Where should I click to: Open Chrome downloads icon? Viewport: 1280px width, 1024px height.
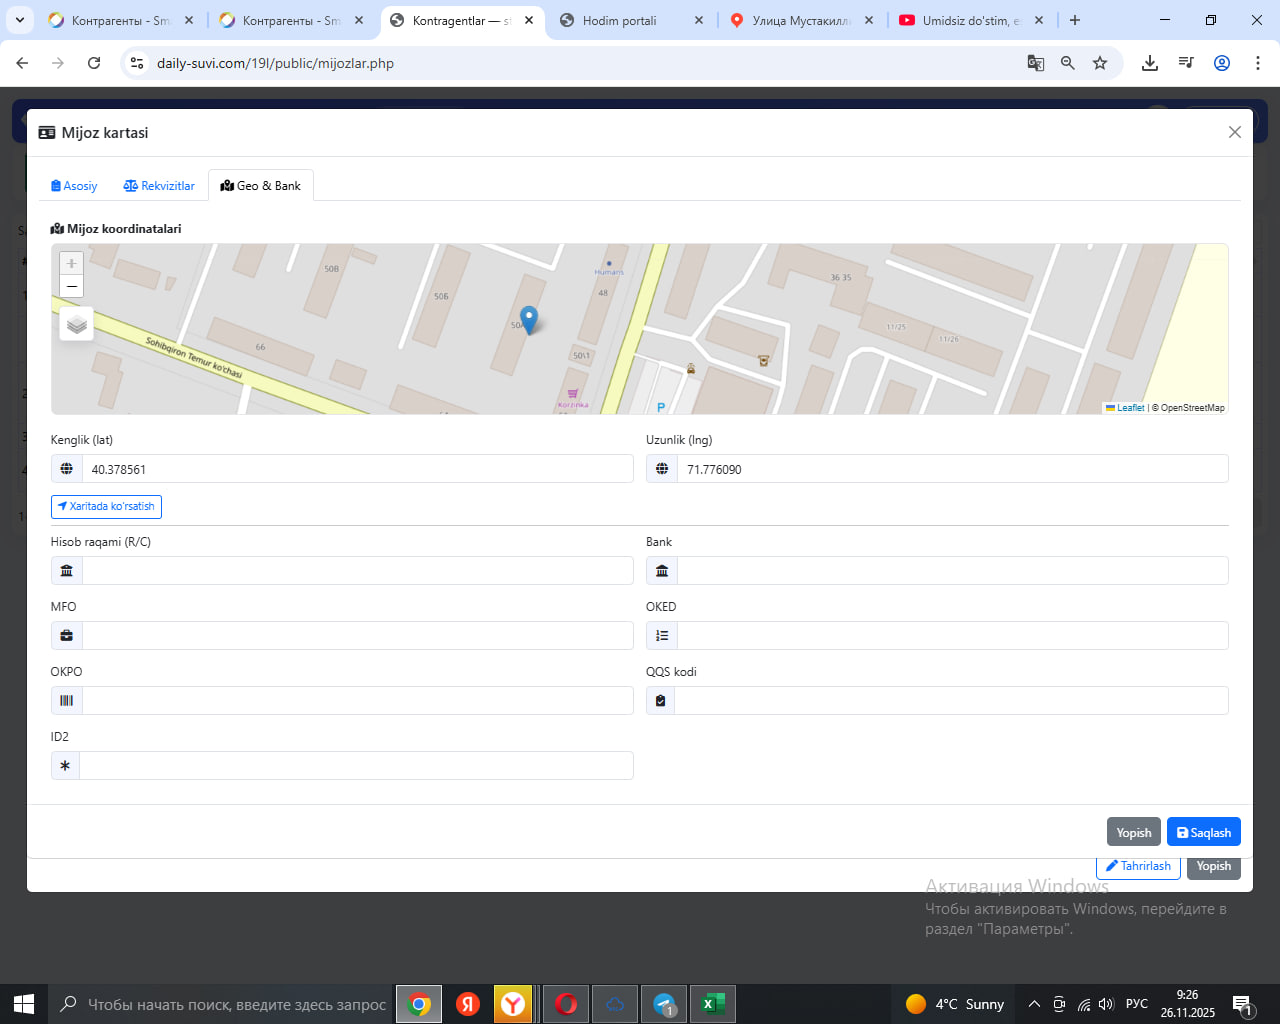[x=1150, y=63]
